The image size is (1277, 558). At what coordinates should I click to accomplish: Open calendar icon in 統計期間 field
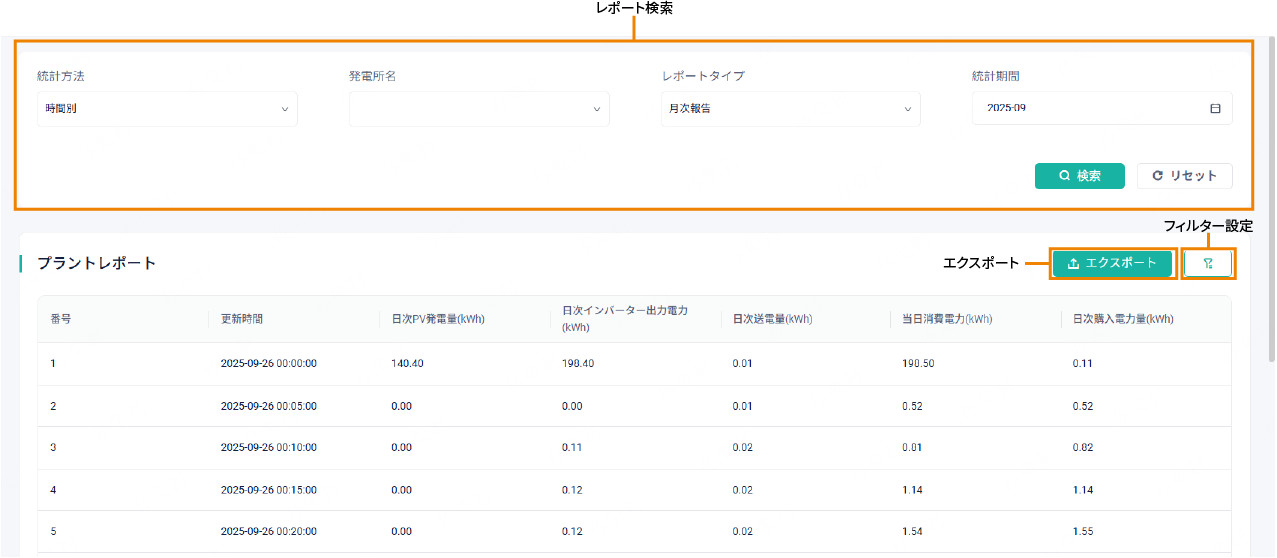pos(1215,108)
